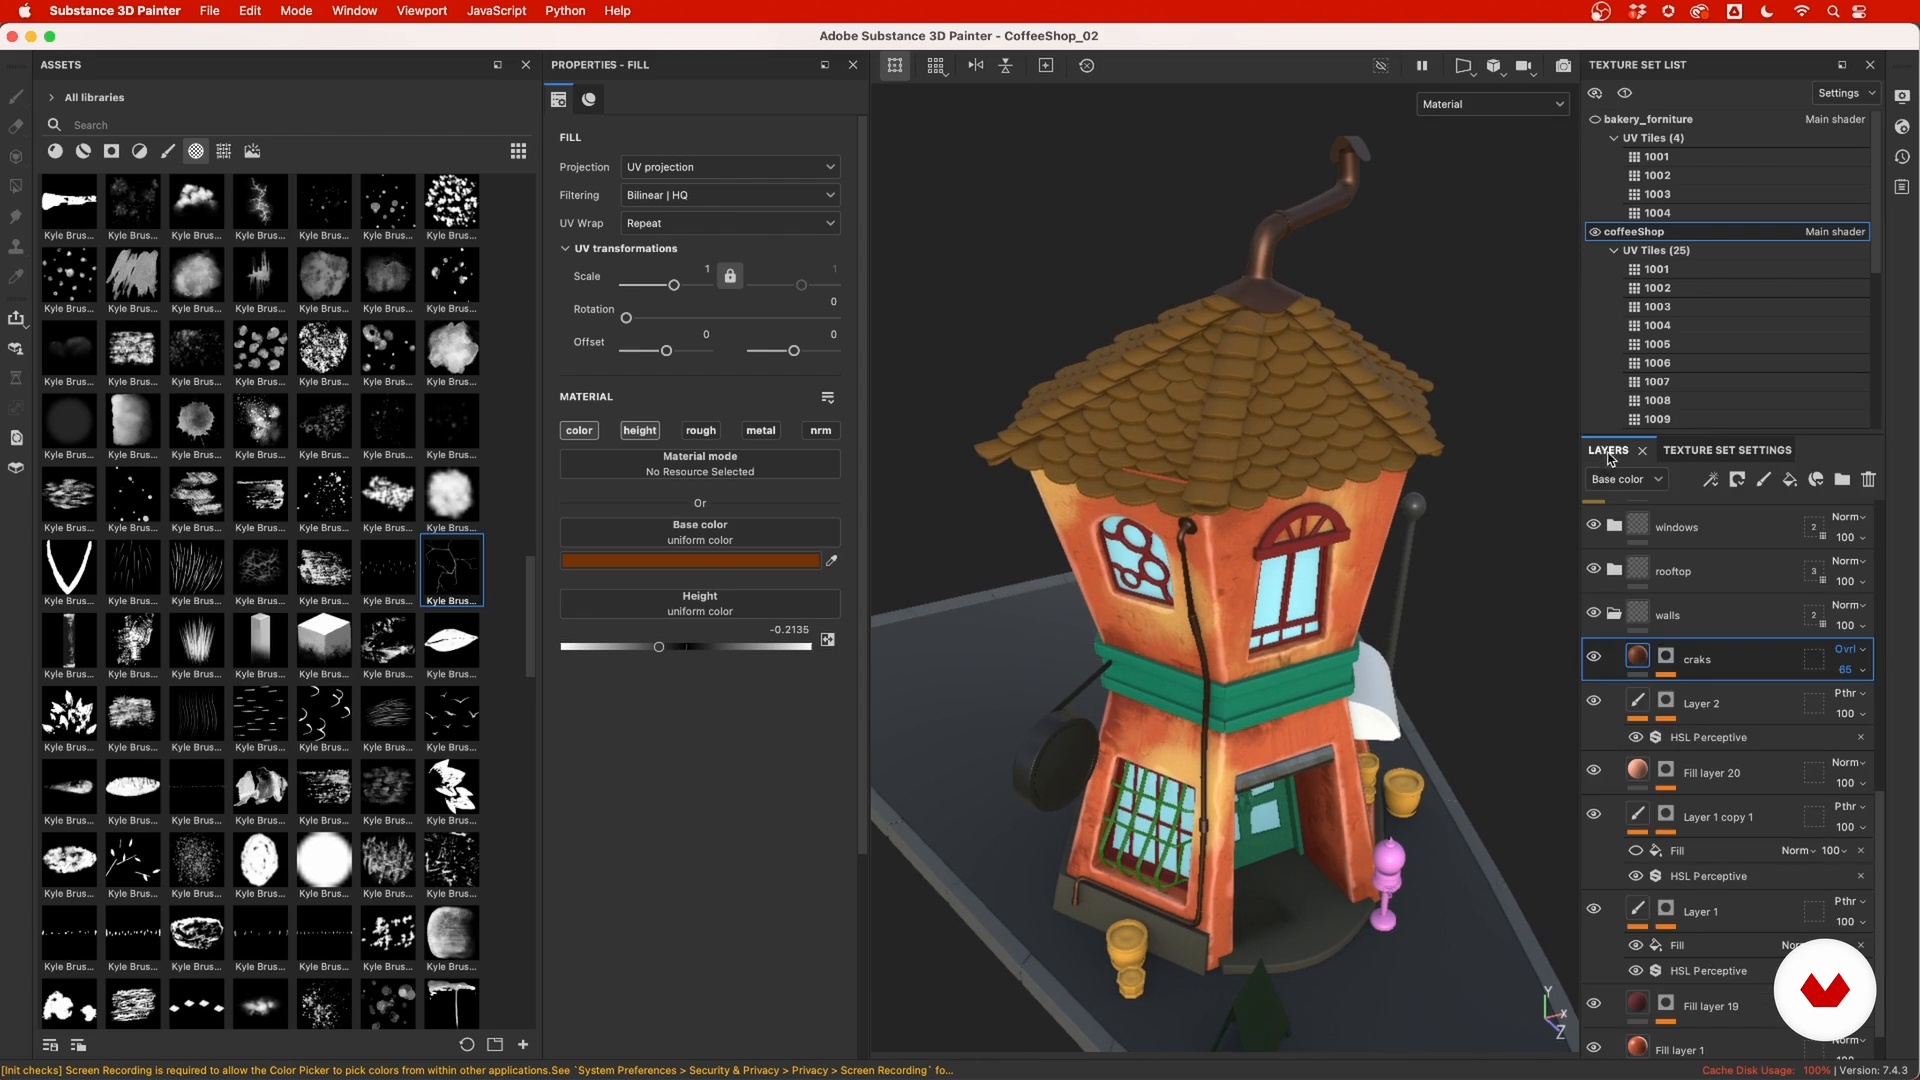Switch to the Layers tab
1920x1080 pixels.
click(1608, 450)
